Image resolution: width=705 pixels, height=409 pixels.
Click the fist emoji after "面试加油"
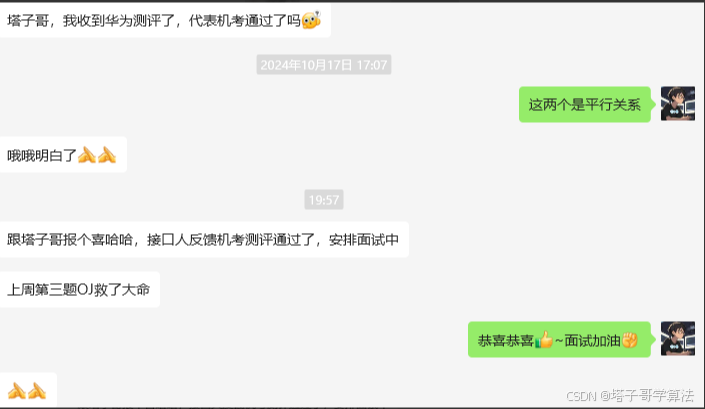pos(630,340)
